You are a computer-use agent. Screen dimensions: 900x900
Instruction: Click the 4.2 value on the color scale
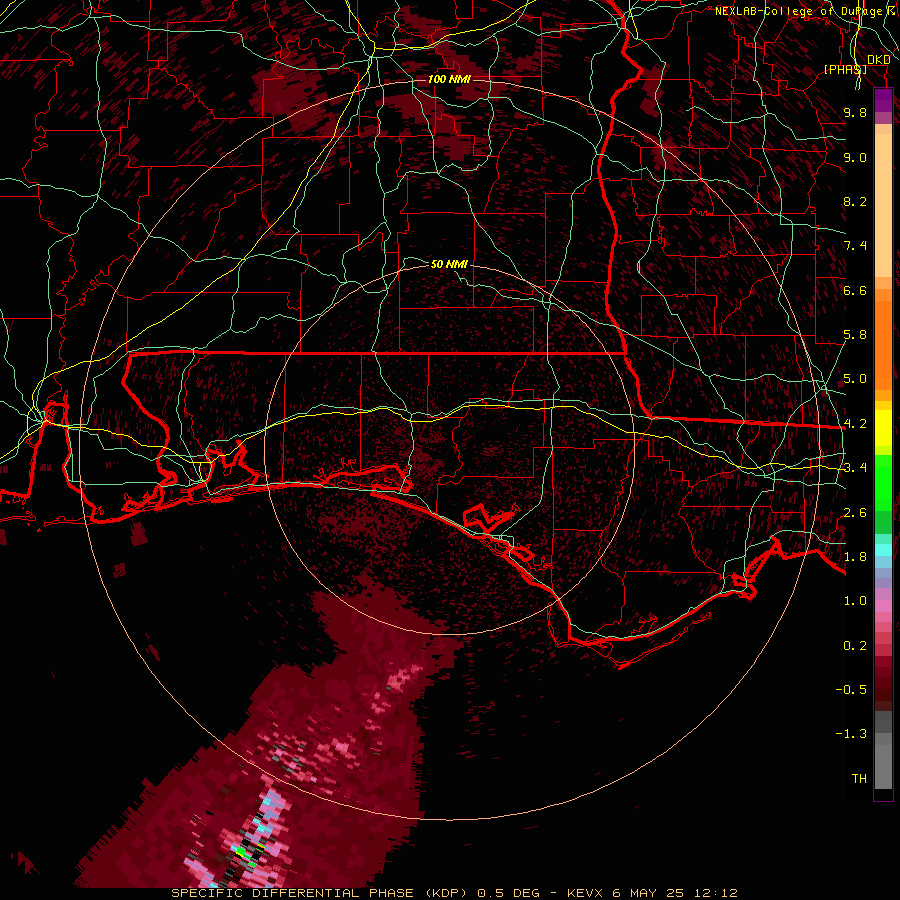855,424
